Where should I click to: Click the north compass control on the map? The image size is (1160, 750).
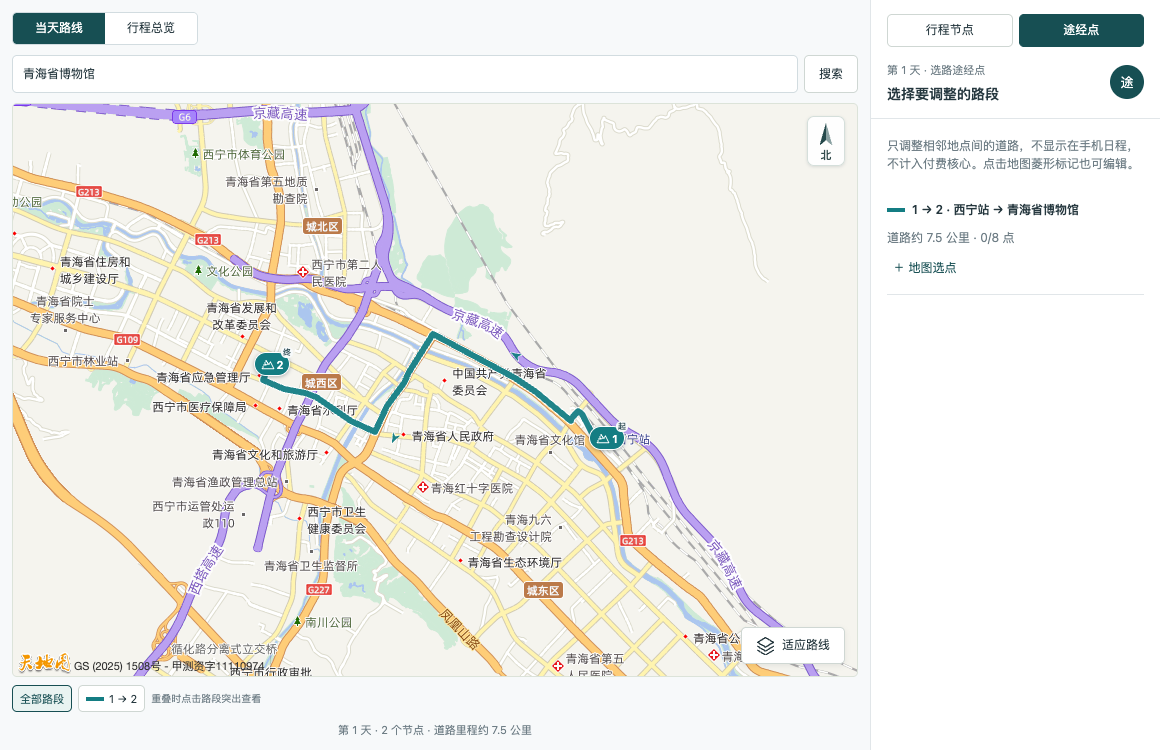pos(826,141)
